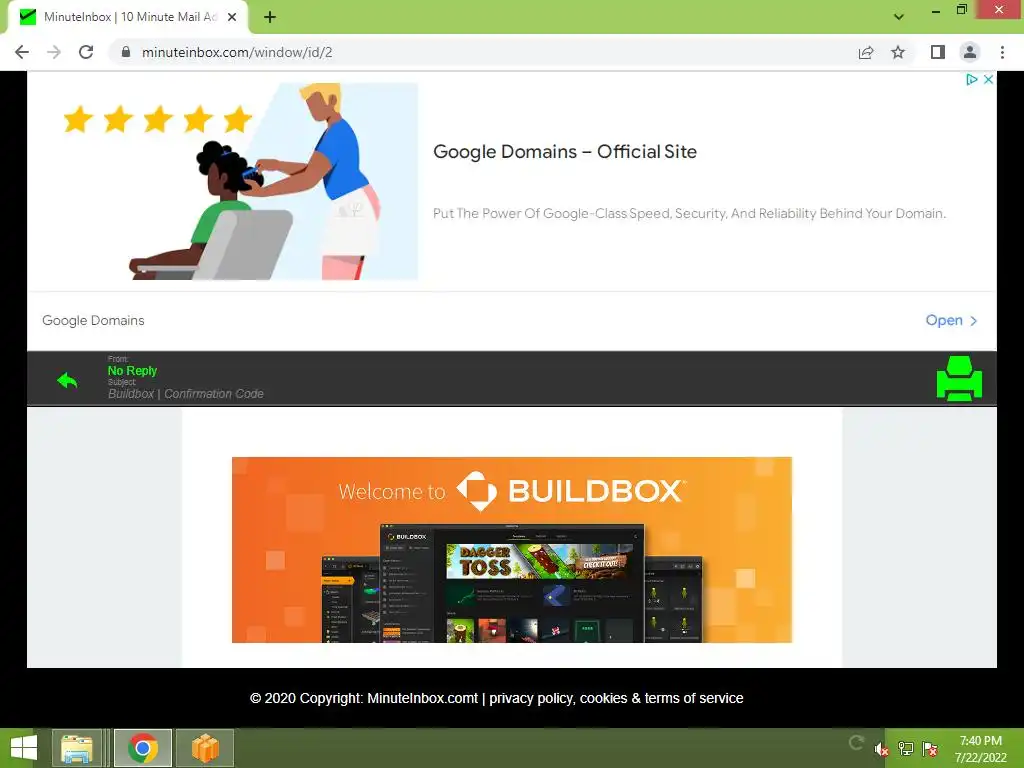Click the Google Domains advertiser label
This screenshot has width=1024, height=768.
[93, 321]
